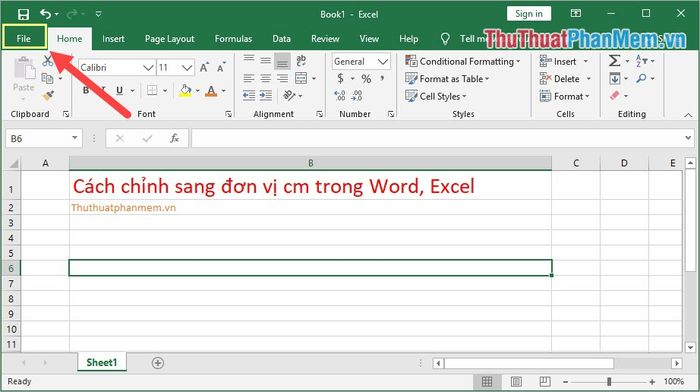
Task: Click Increase Decimal icon
Action: tap(340, 95)
